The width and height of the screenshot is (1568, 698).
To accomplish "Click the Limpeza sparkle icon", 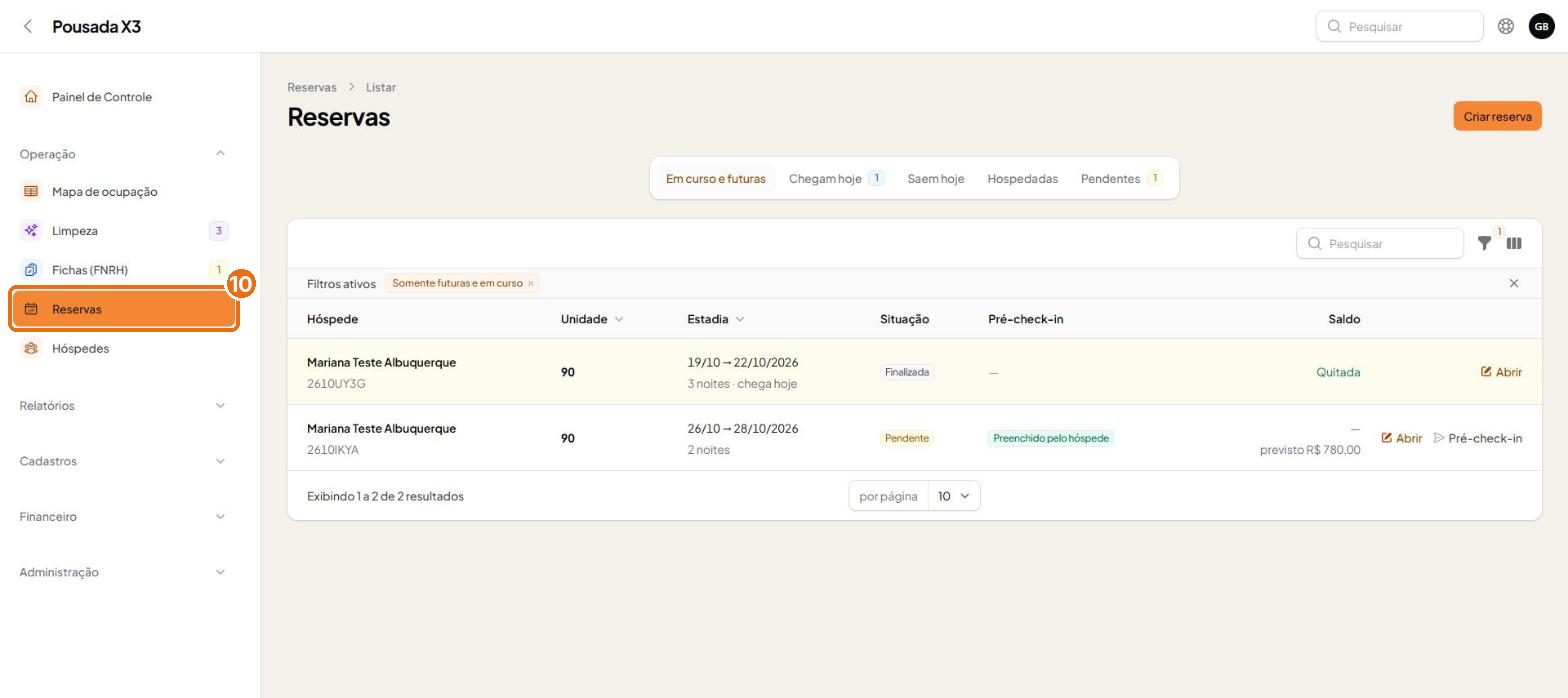I will [x=31, y=231].
